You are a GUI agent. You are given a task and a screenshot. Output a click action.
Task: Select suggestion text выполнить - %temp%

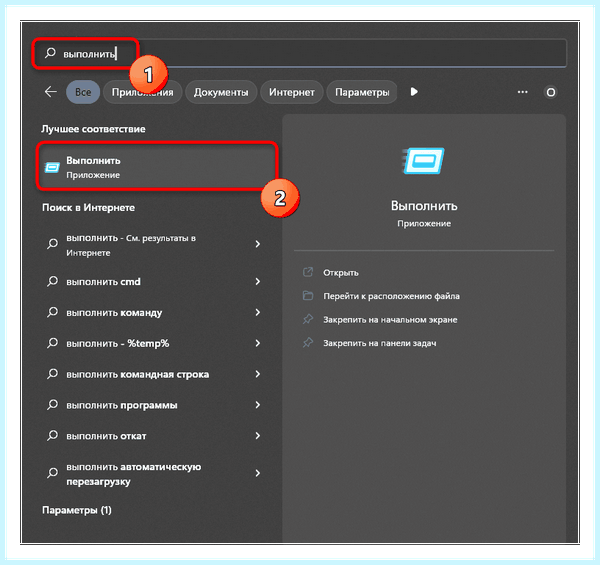tap(117, 343)
